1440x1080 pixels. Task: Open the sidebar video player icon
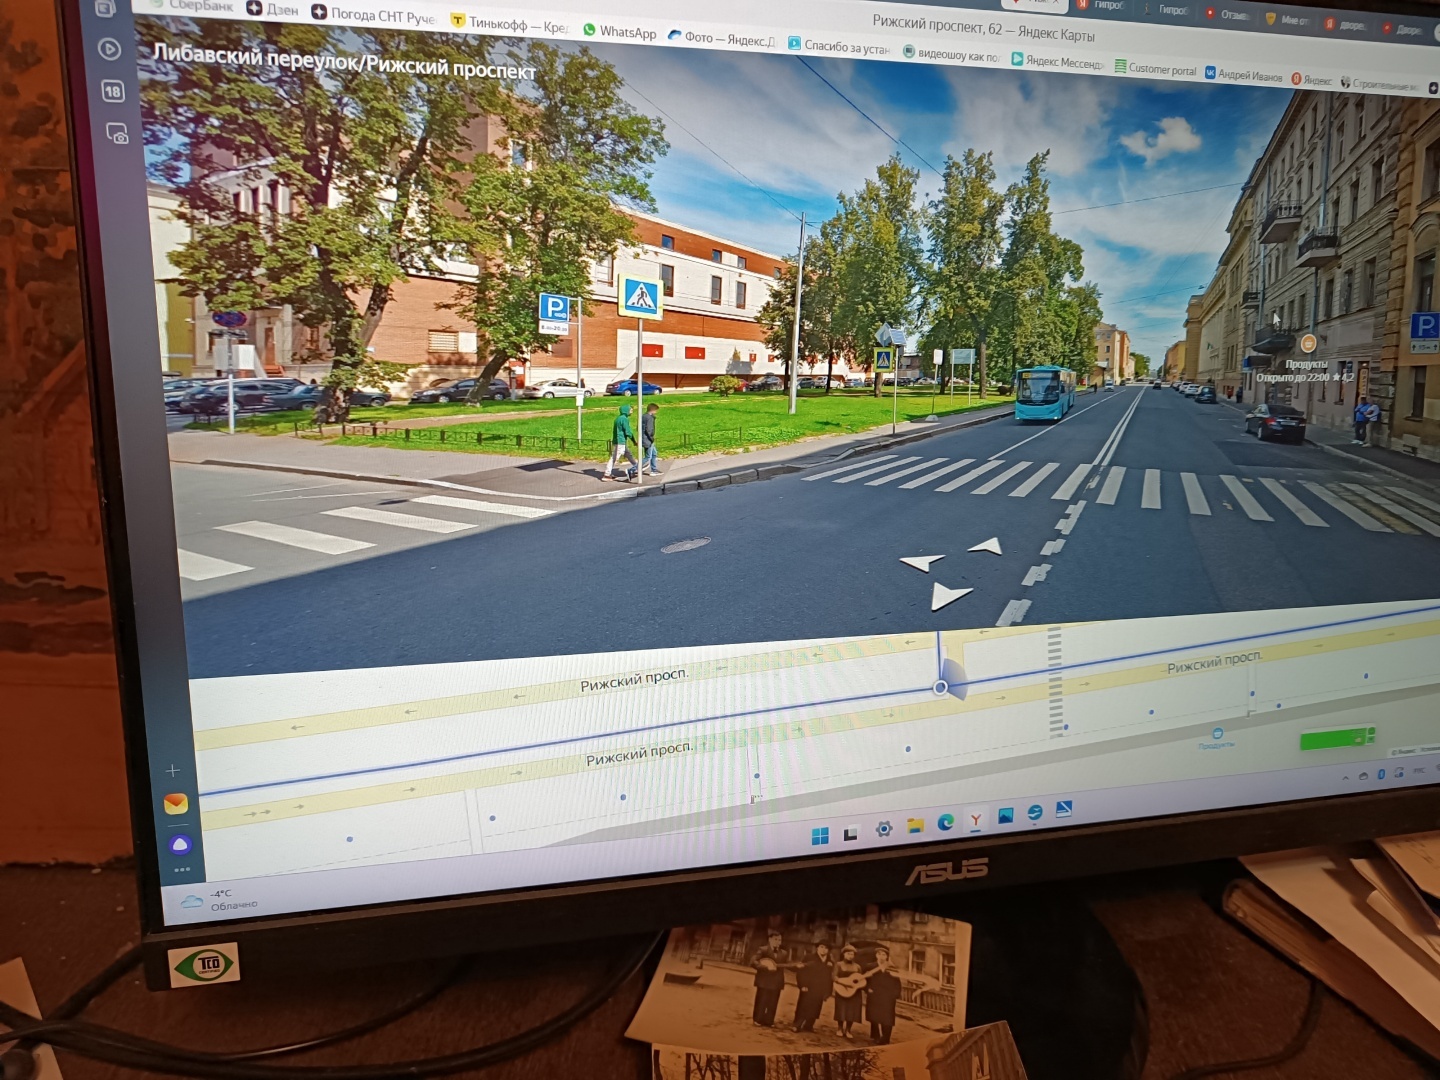point(107,47)
